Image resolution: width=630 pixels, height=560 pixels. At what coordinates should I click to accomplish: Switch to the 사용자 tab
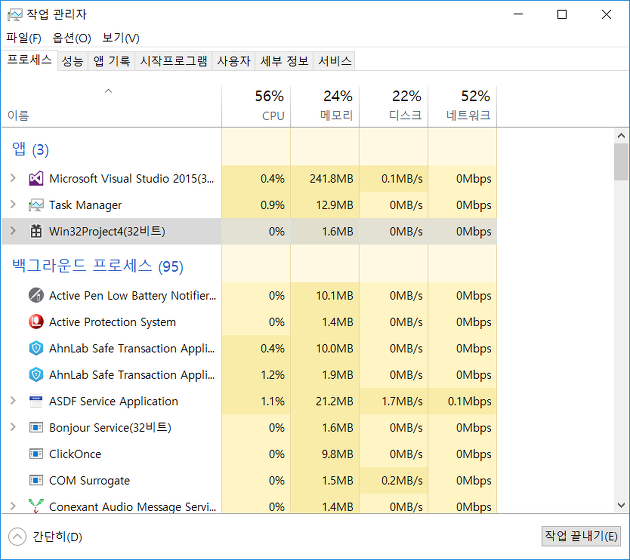pos(233,61)
